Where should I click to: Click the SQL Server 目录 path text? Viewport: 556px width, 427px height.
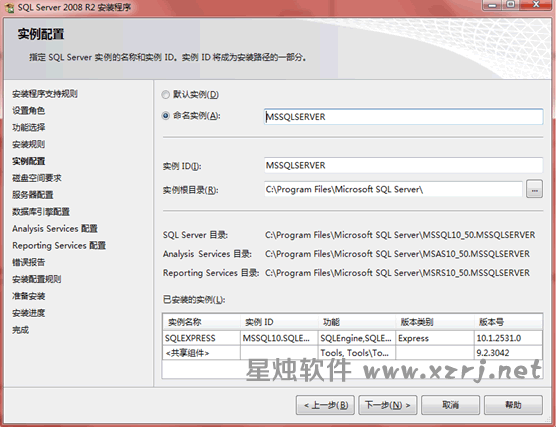pos(400,235)
